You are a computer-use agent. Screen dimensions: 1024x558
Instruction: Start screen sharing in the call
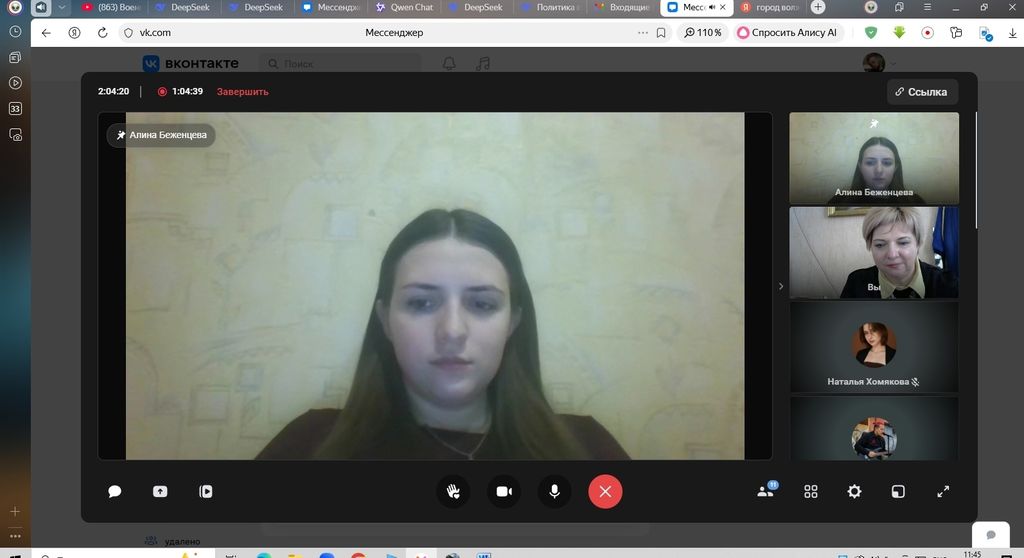coord(160,491)
